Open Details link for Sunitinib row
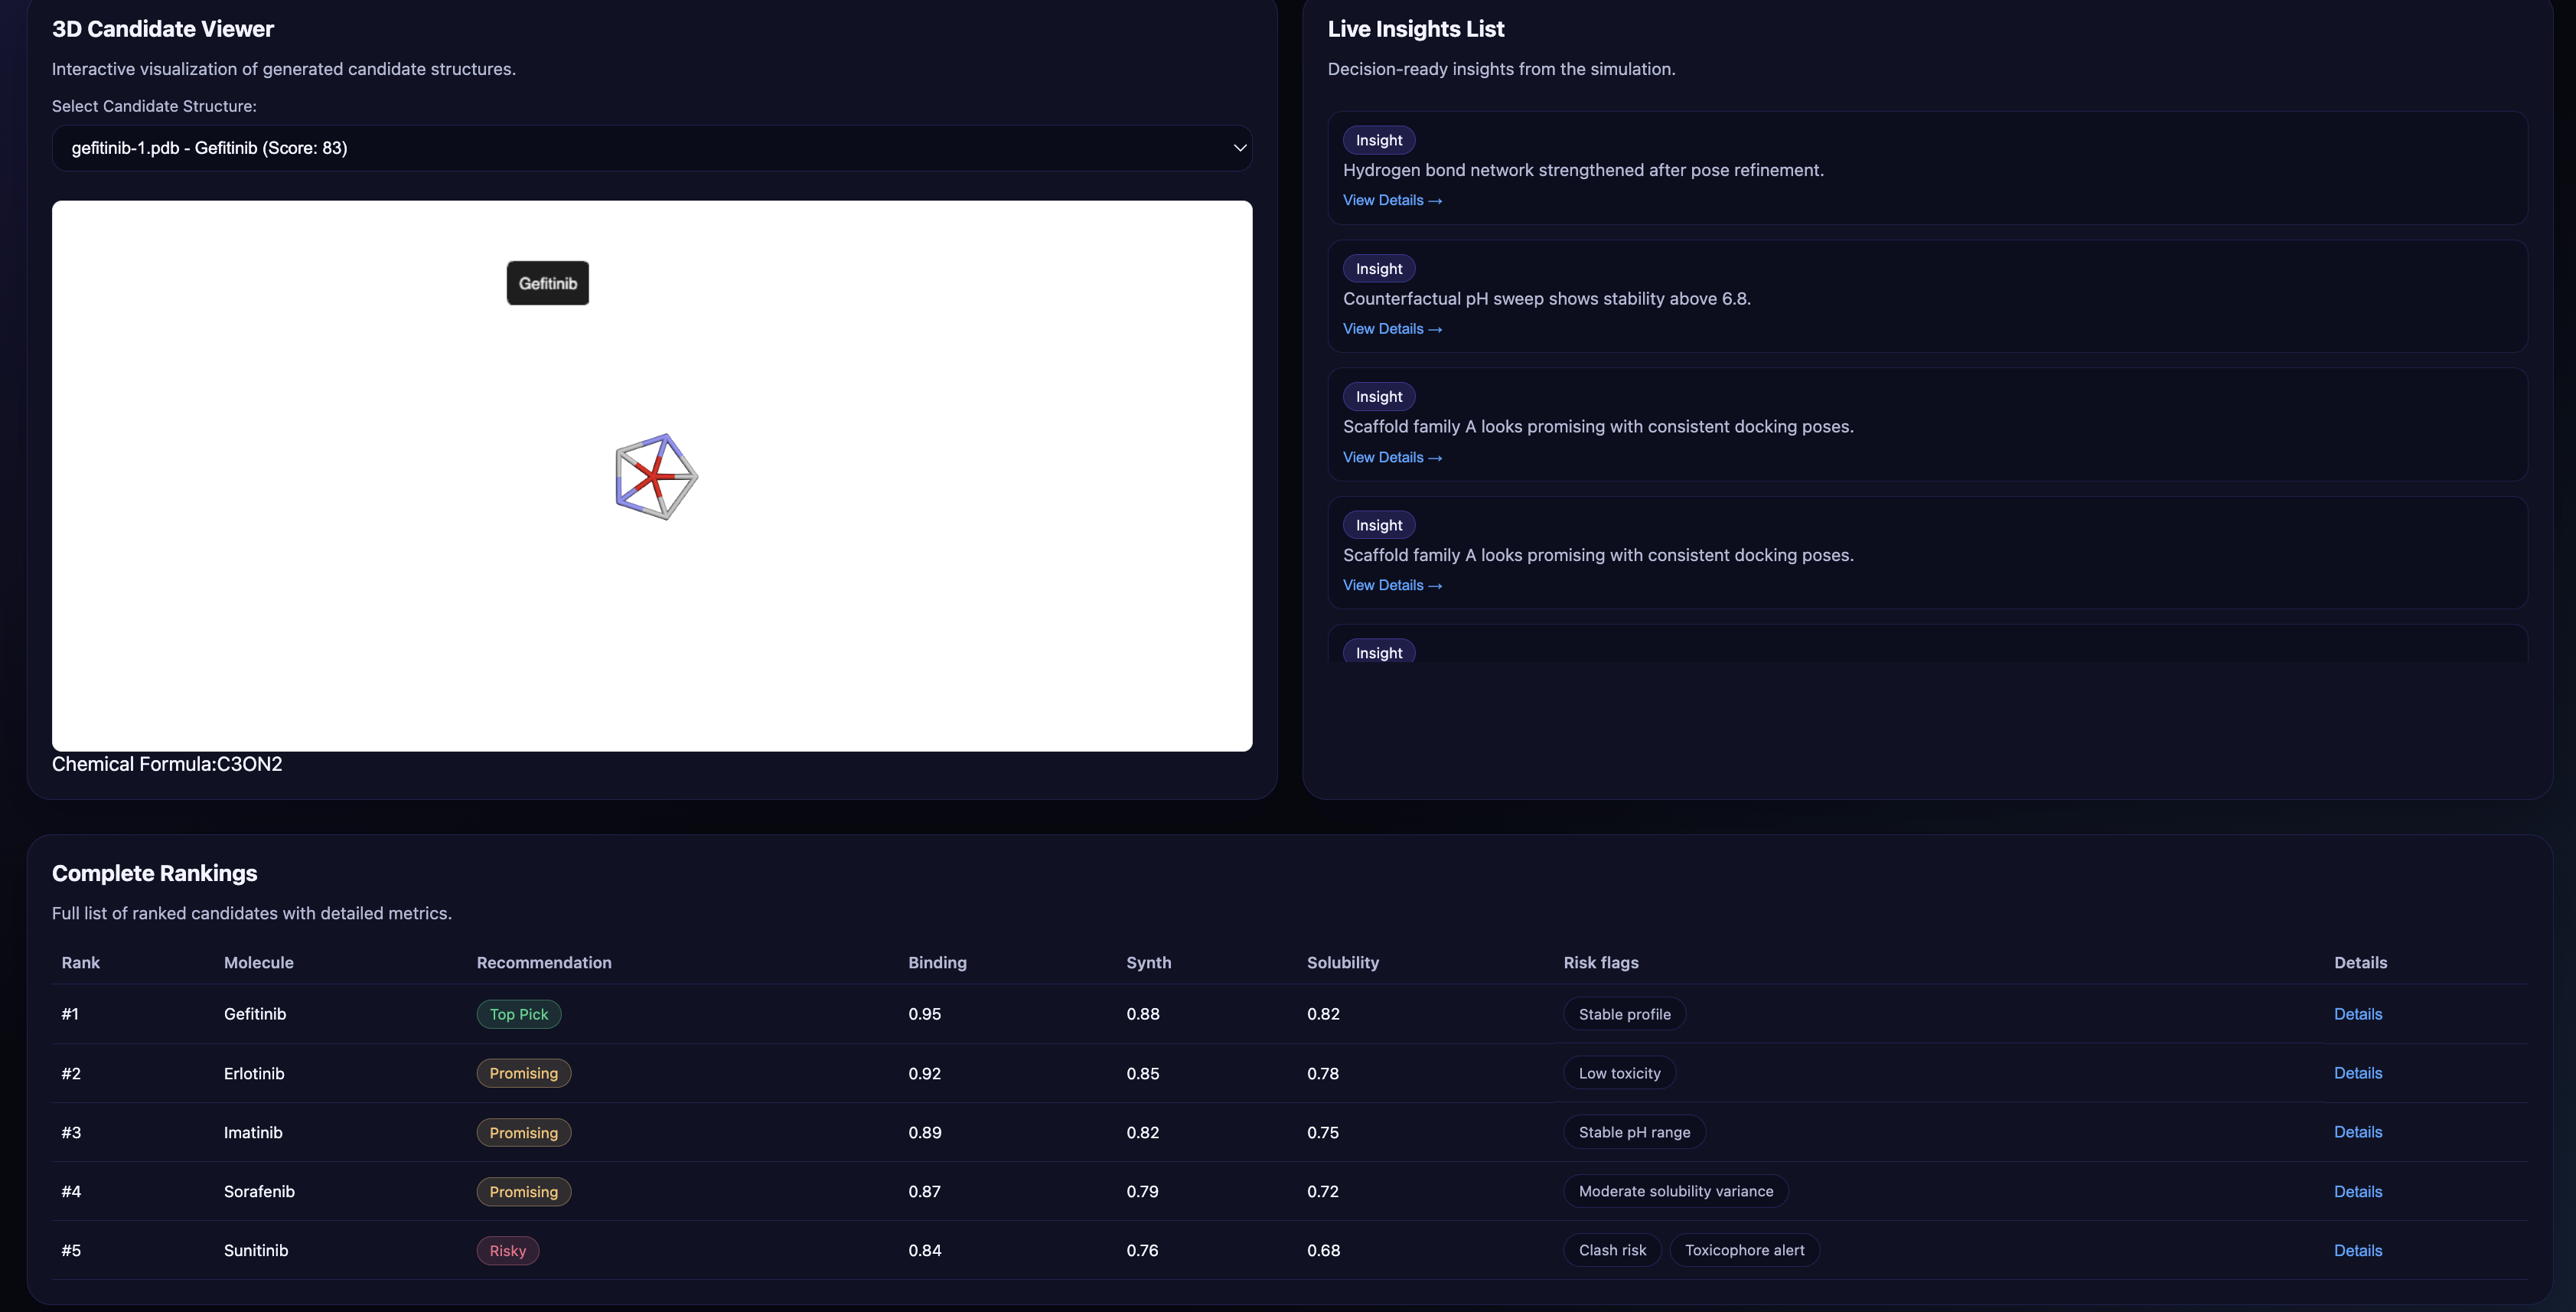 (2357, 1251)
